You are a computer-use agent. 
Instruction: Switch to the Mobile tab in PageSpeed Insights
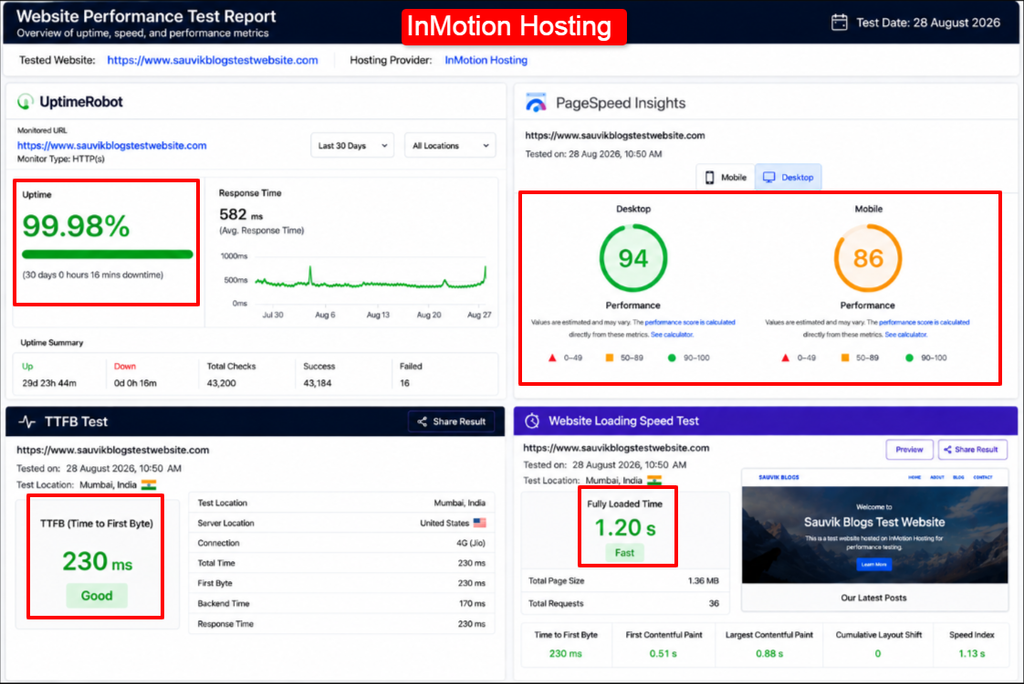(726, 177)
